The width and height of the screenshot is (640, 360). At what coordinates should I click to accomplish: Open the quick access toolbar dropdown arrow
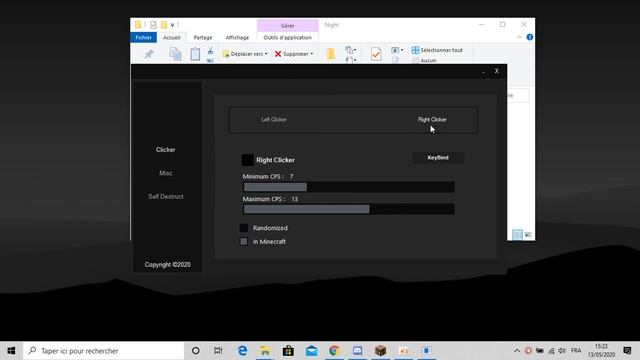coord(172,25)
